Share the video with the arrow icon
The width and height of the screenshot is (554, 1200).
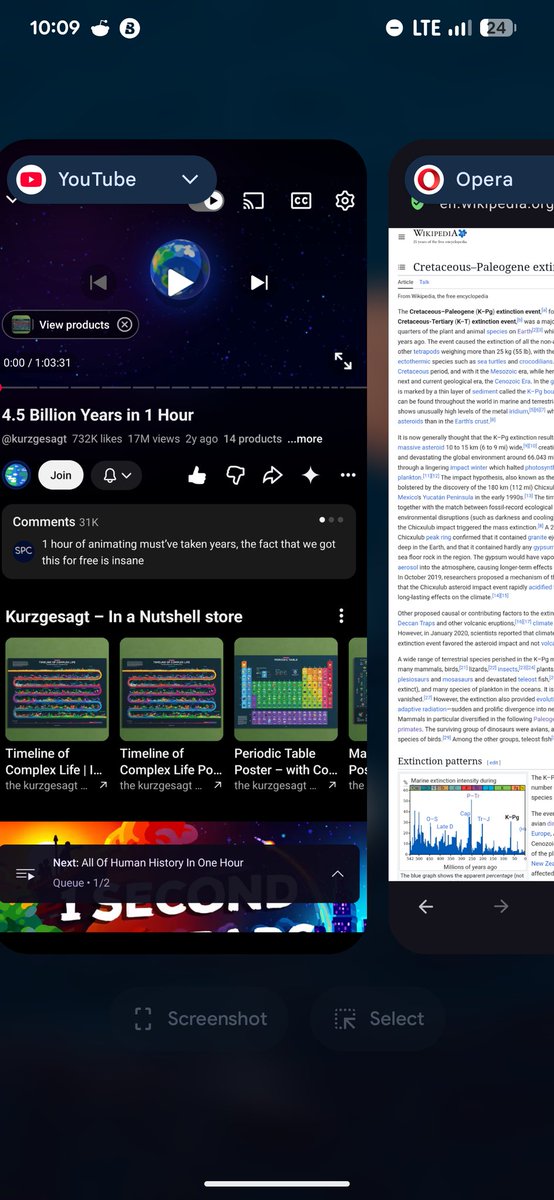[x=272, y=476]
